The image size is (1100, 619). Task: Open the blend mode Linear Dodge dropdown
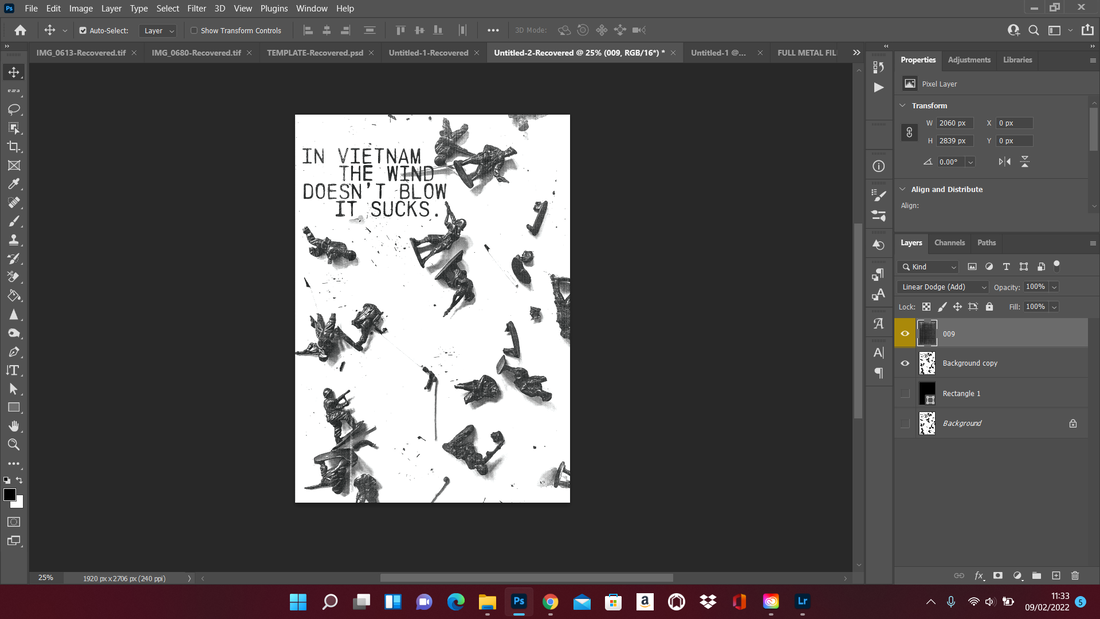(x=943, y=287)
